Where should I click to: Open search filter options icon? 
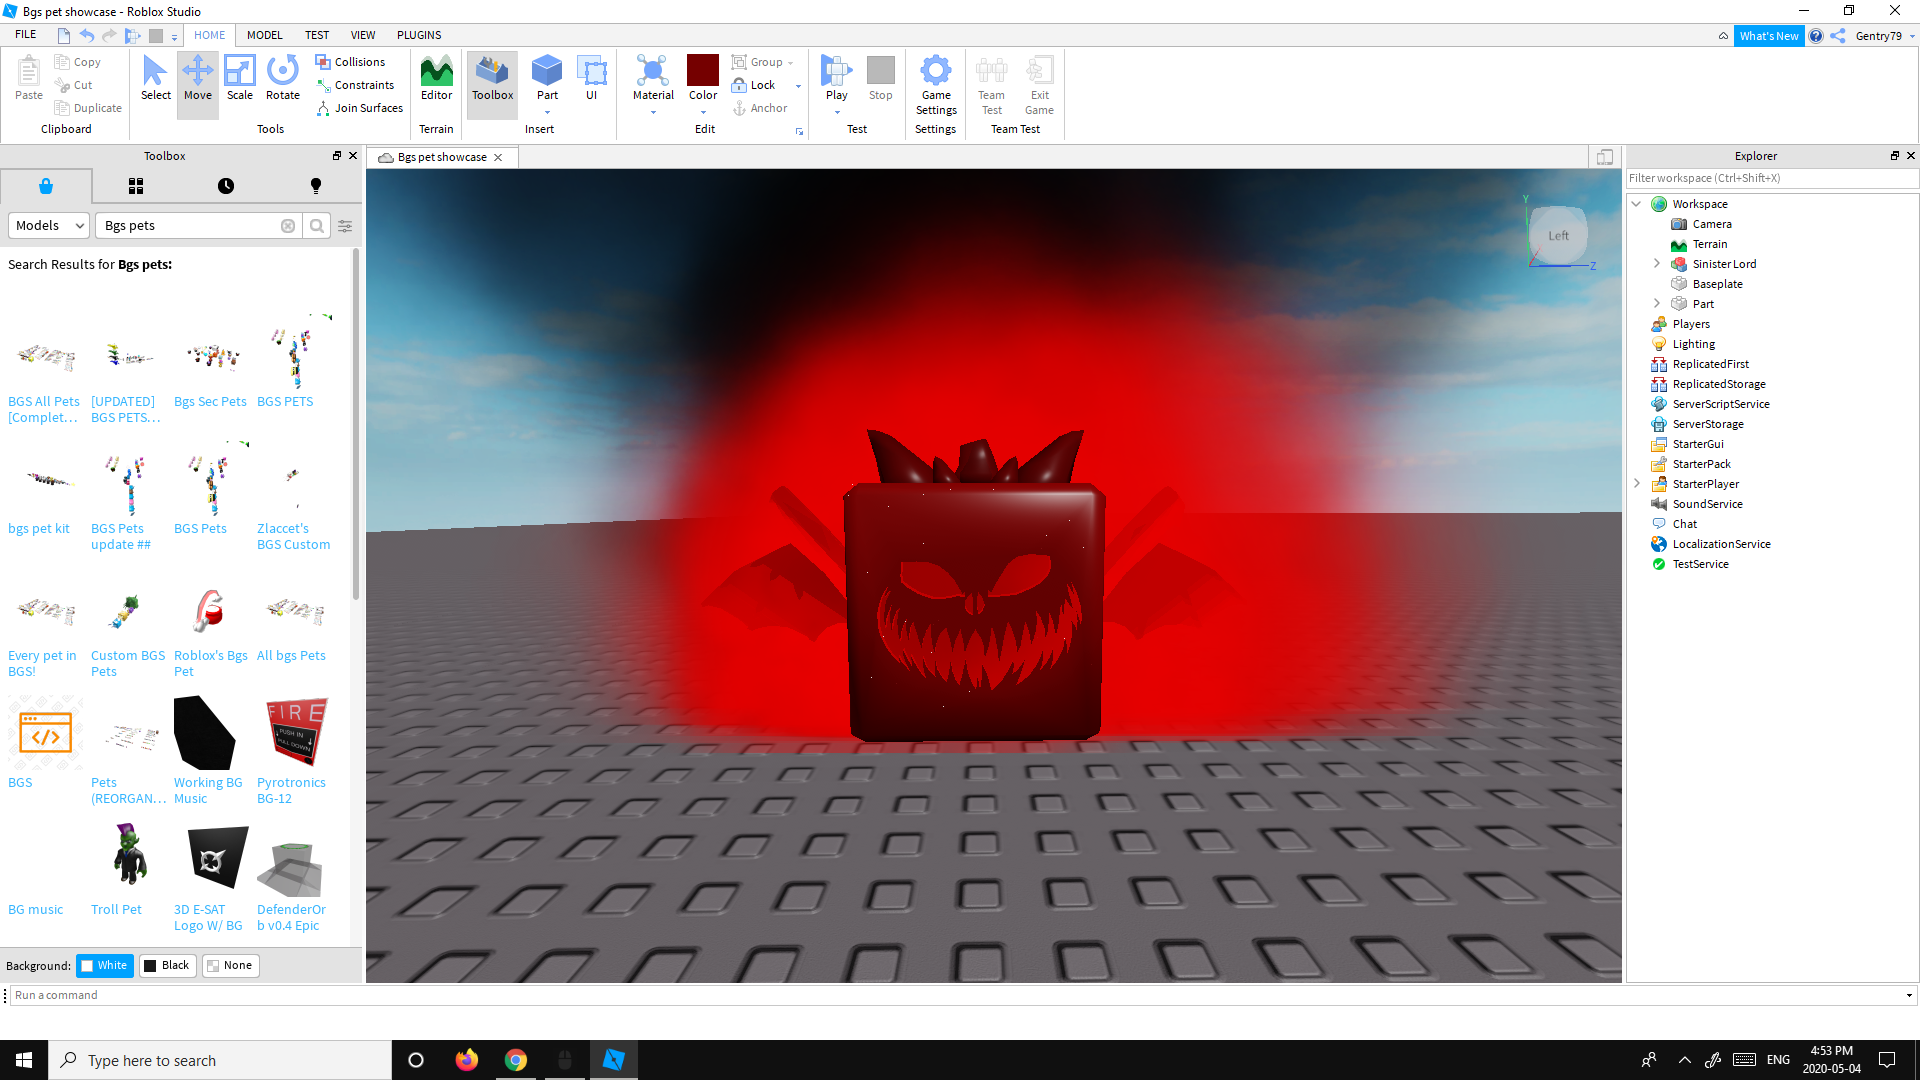(345, 226)
